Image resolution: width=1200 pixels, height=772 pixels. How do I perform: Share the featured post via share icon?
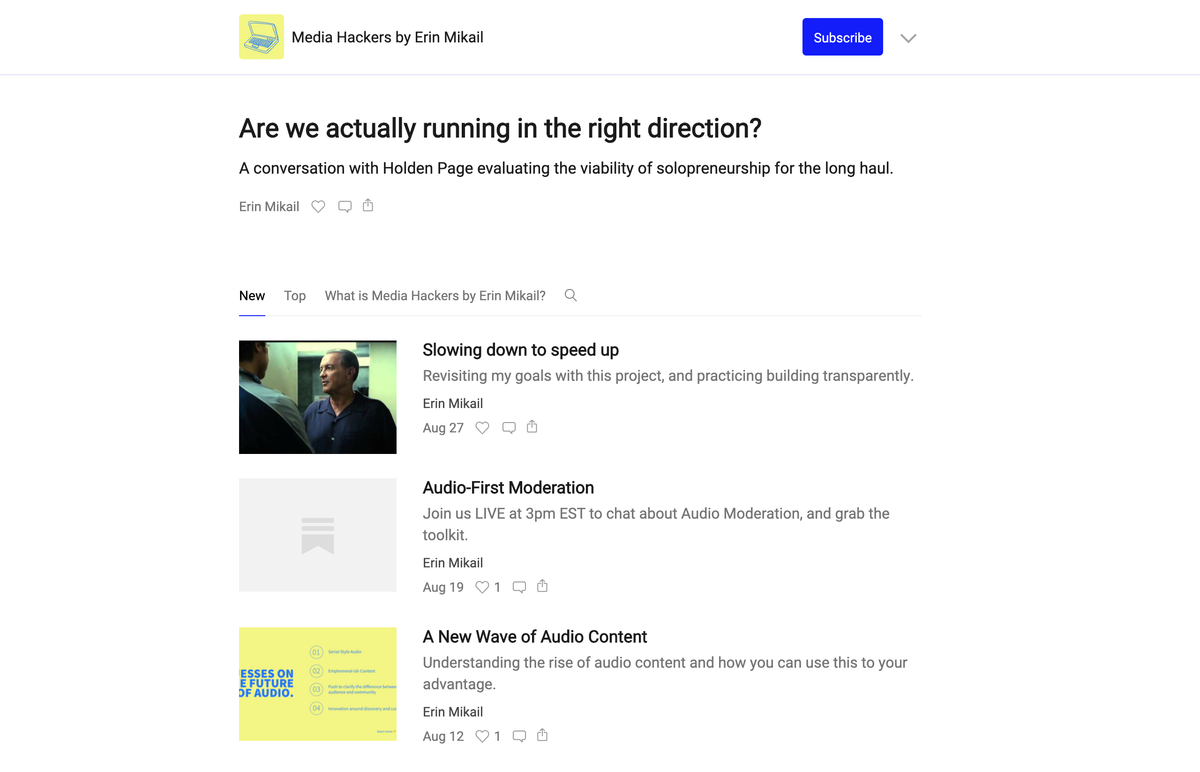[x=368, y=206]
